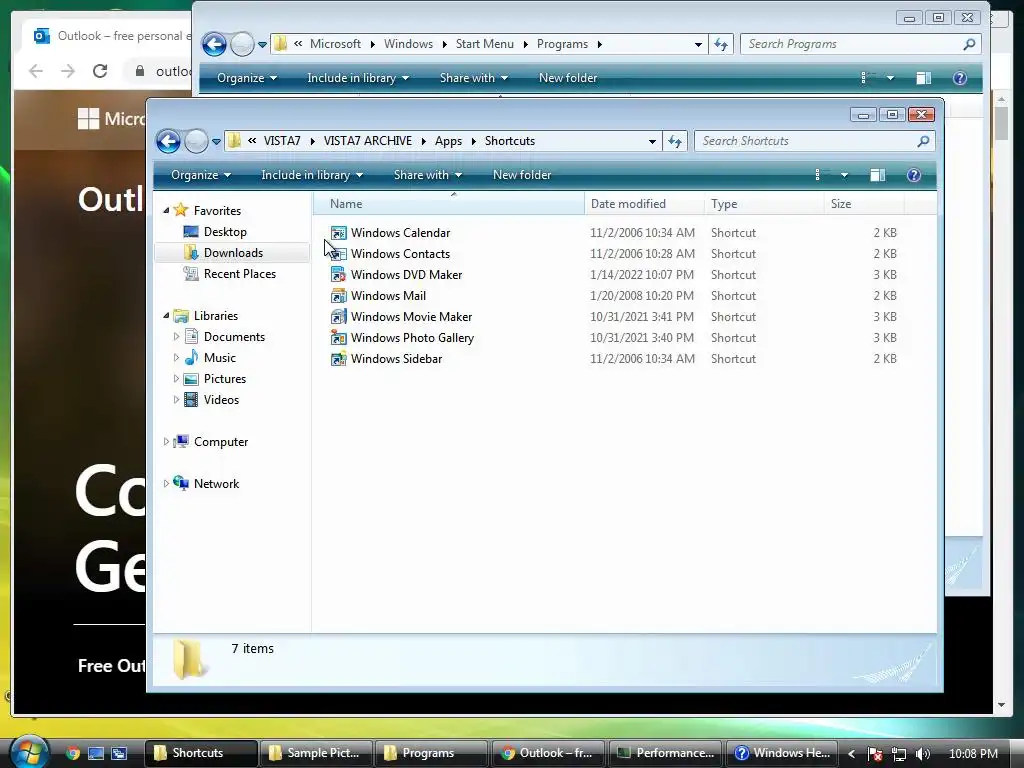1024x768 pixels.
Task: Select the Windows DVD Maker shortcut icon
Action: pos(338,275)
